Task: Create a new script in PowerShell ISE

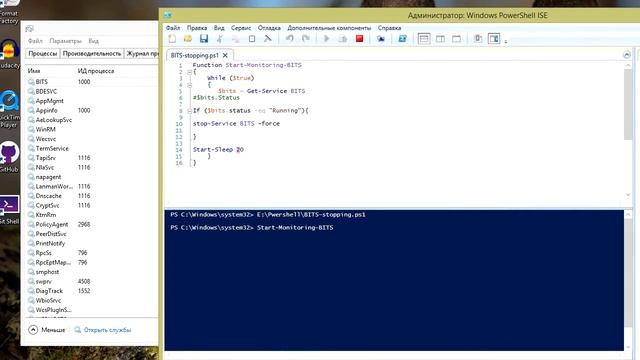Action: [172, 39]
